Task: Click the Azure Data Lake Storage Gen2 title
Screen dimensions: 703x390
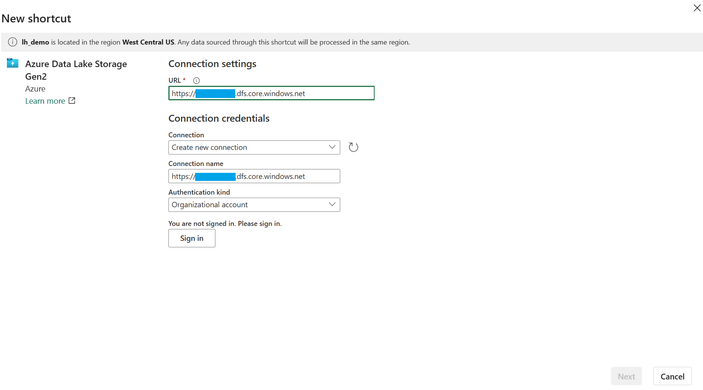Action: coord(76,70)
